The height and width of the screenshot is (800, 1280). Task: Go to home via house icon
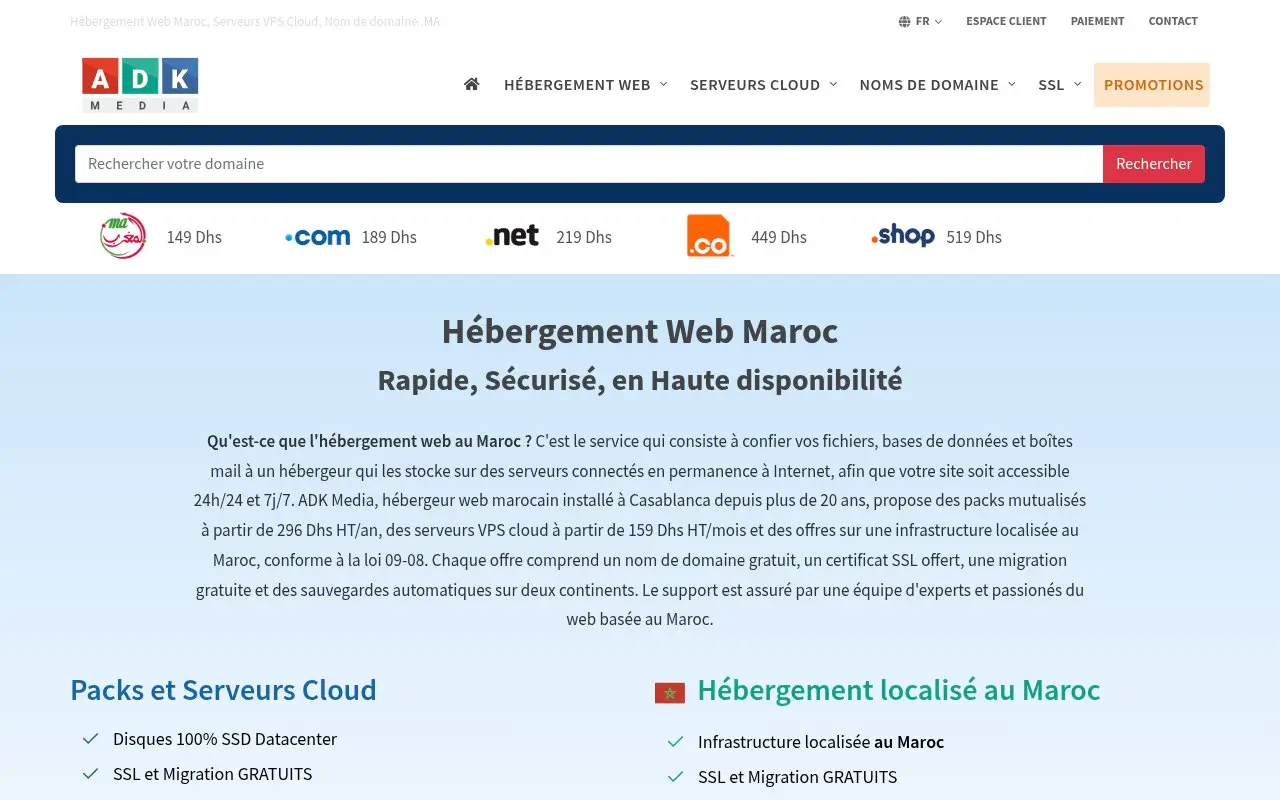click(x=472, y=84)
